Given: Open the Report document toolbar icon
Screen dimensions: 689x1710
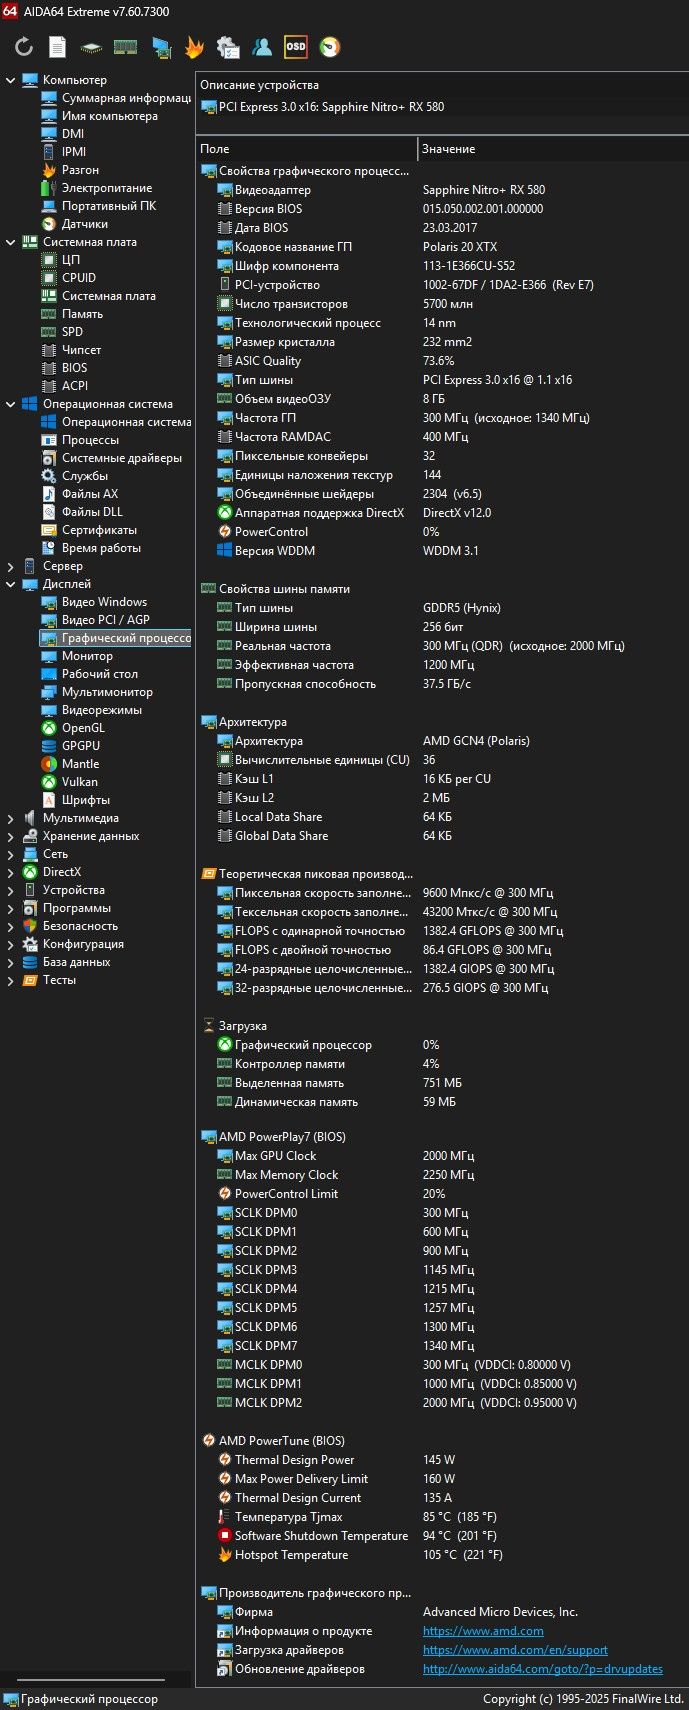Looking at the screenshot, I should [58, 47].
